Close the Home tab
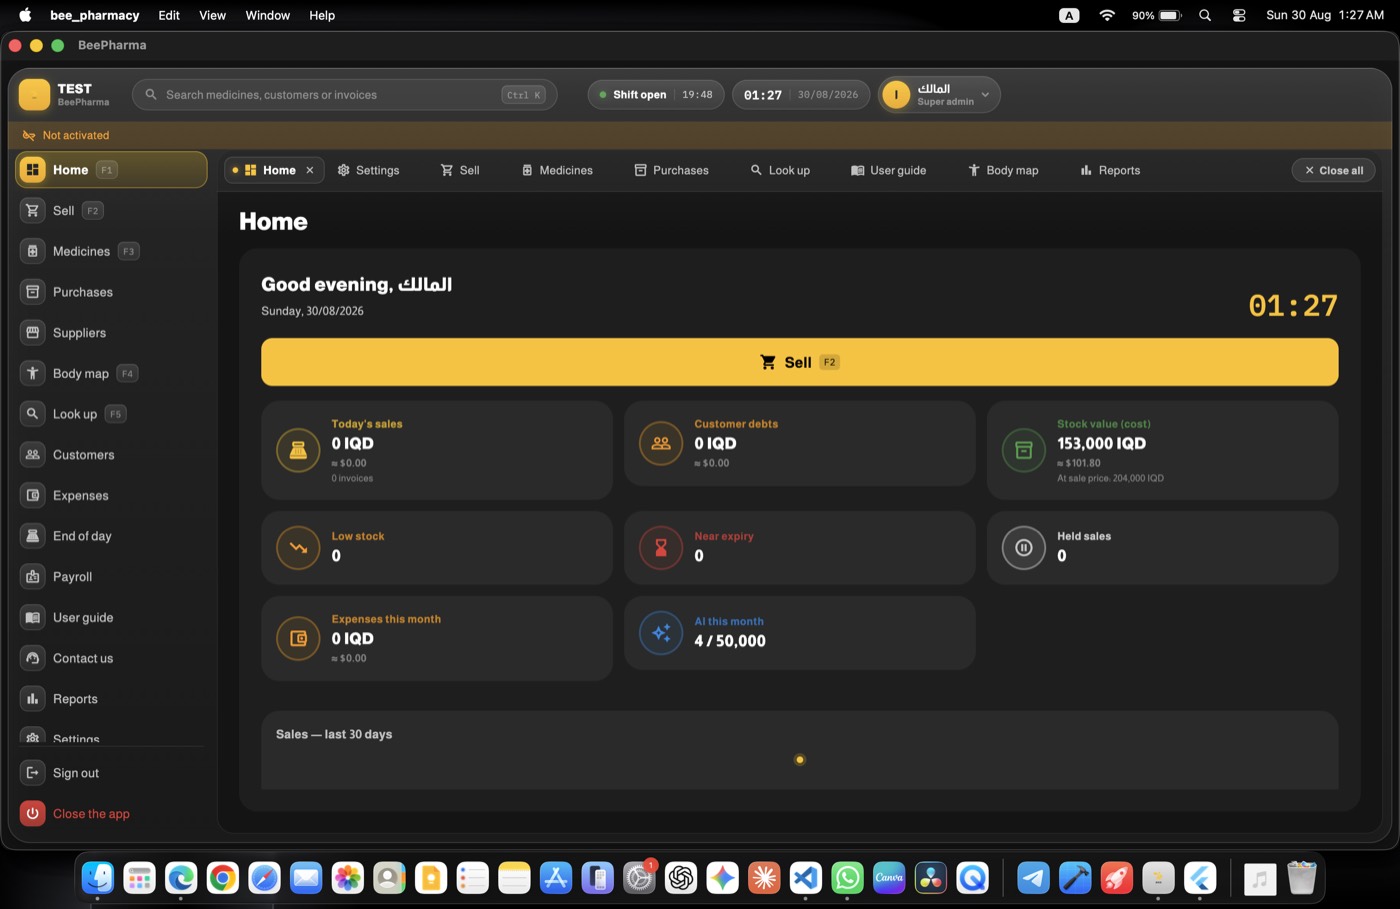 click(x=310, y=170)
